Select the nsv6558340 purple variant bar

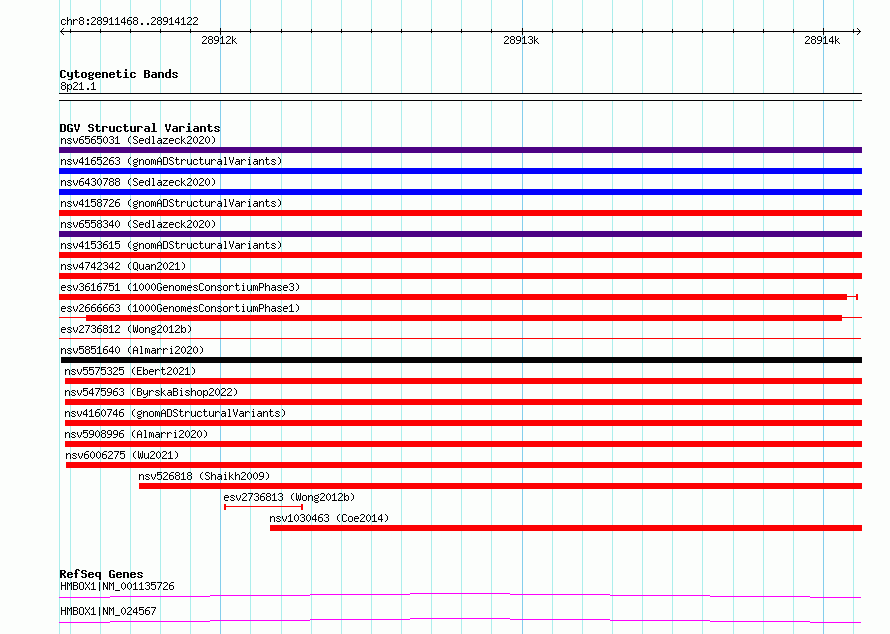460,234
